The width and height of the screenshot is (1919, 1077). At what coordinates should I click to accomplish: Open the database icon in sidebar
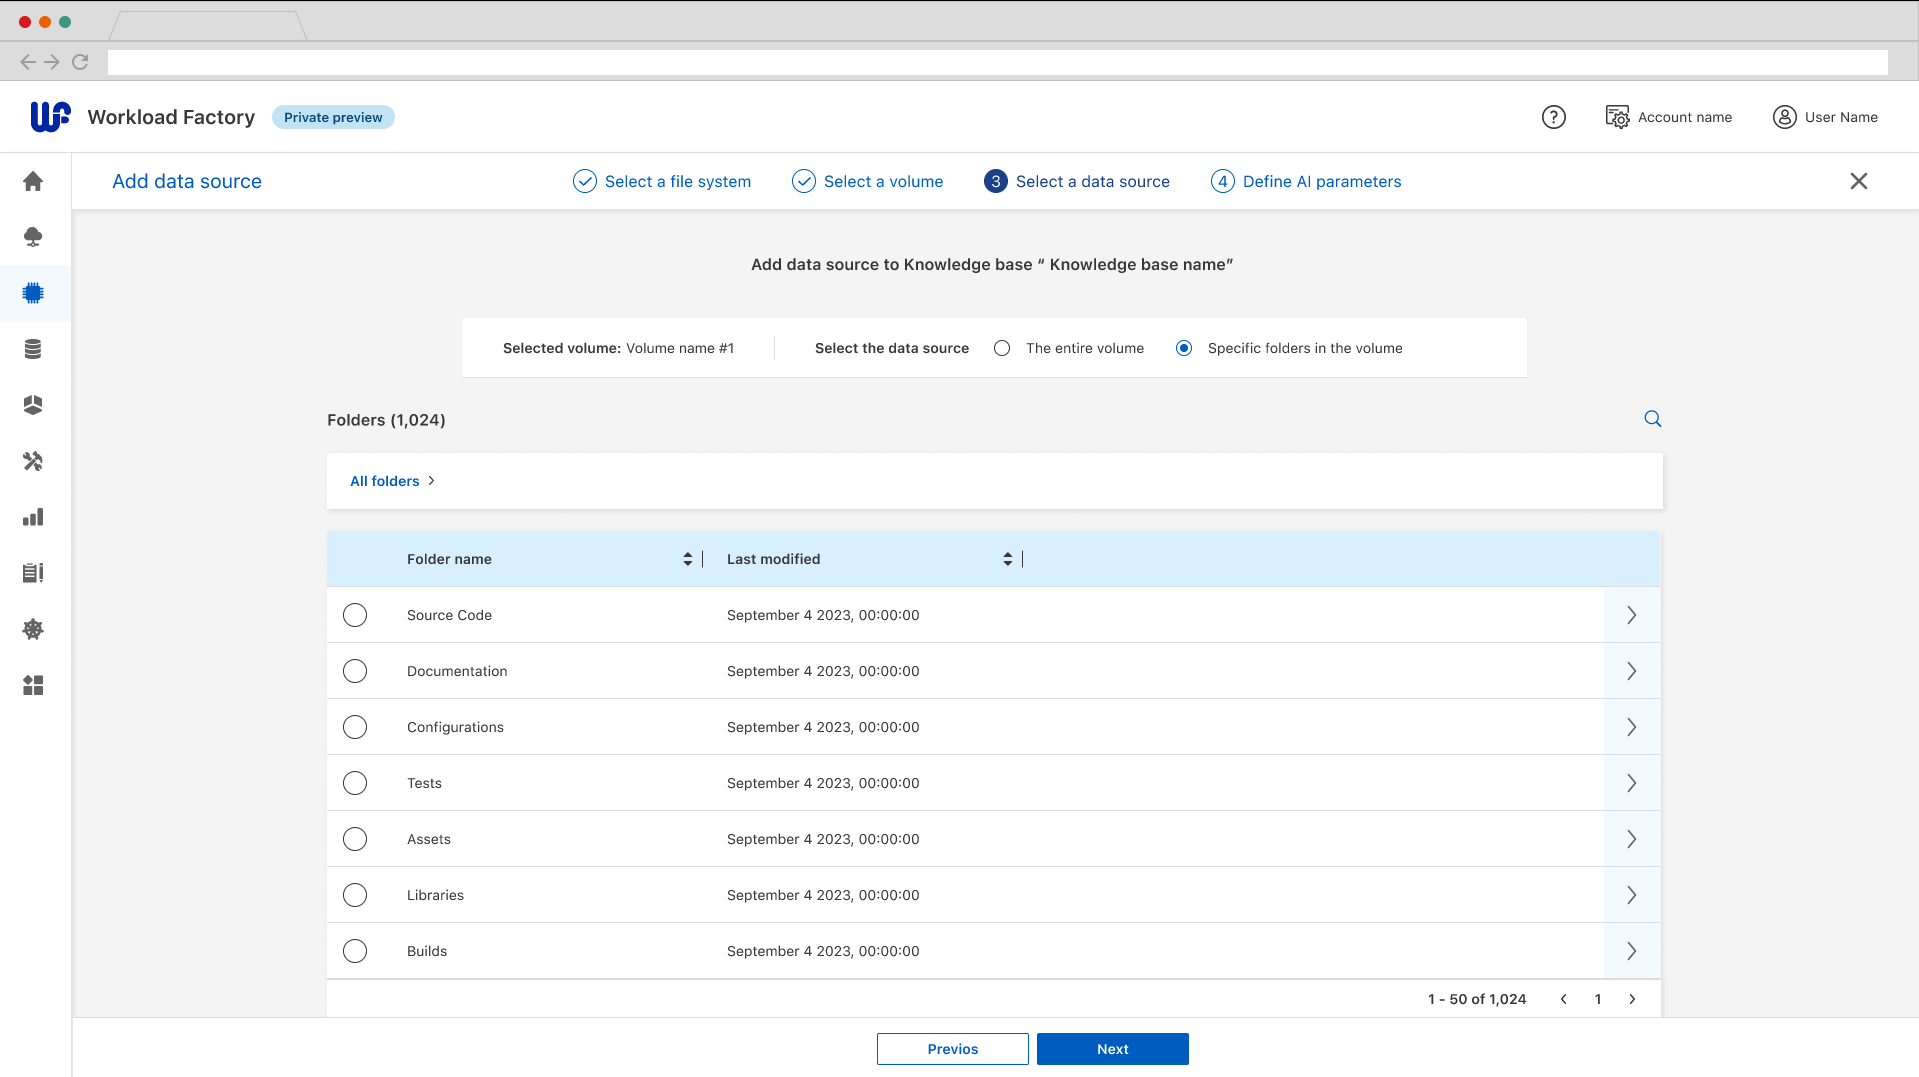[x=33, y=349]
